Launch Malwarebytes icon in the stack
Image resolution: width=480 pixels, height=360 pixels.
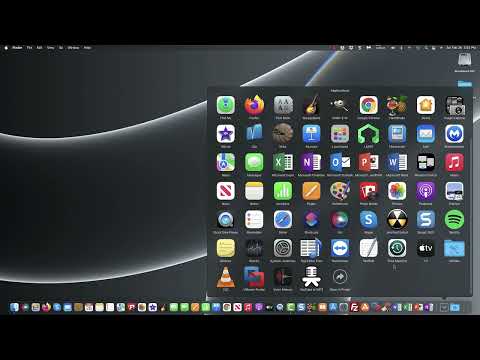[454, 134]
